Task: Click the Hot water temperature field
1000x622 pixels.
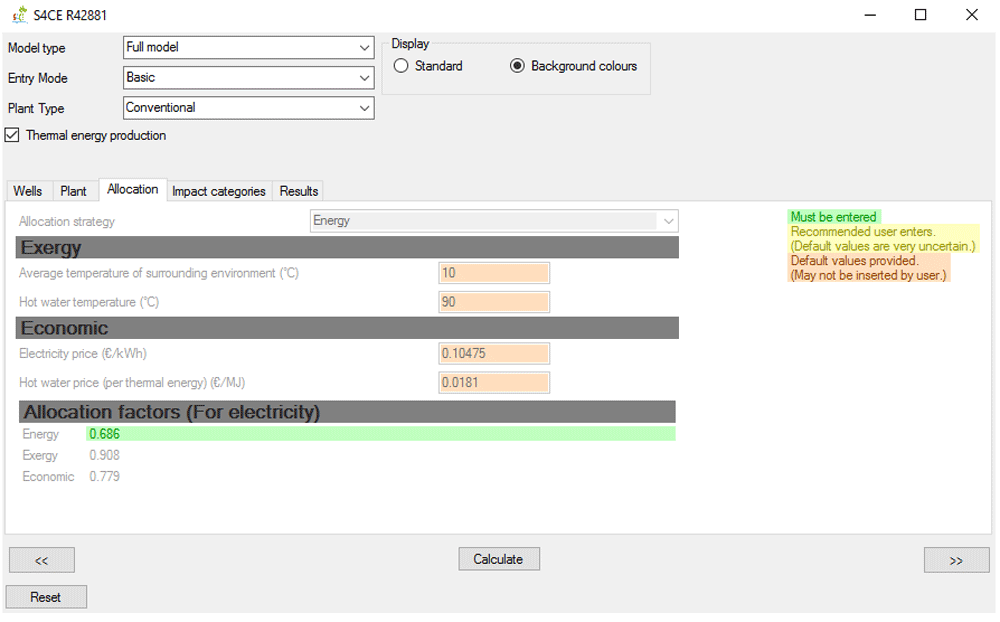Action: [494, 302]
